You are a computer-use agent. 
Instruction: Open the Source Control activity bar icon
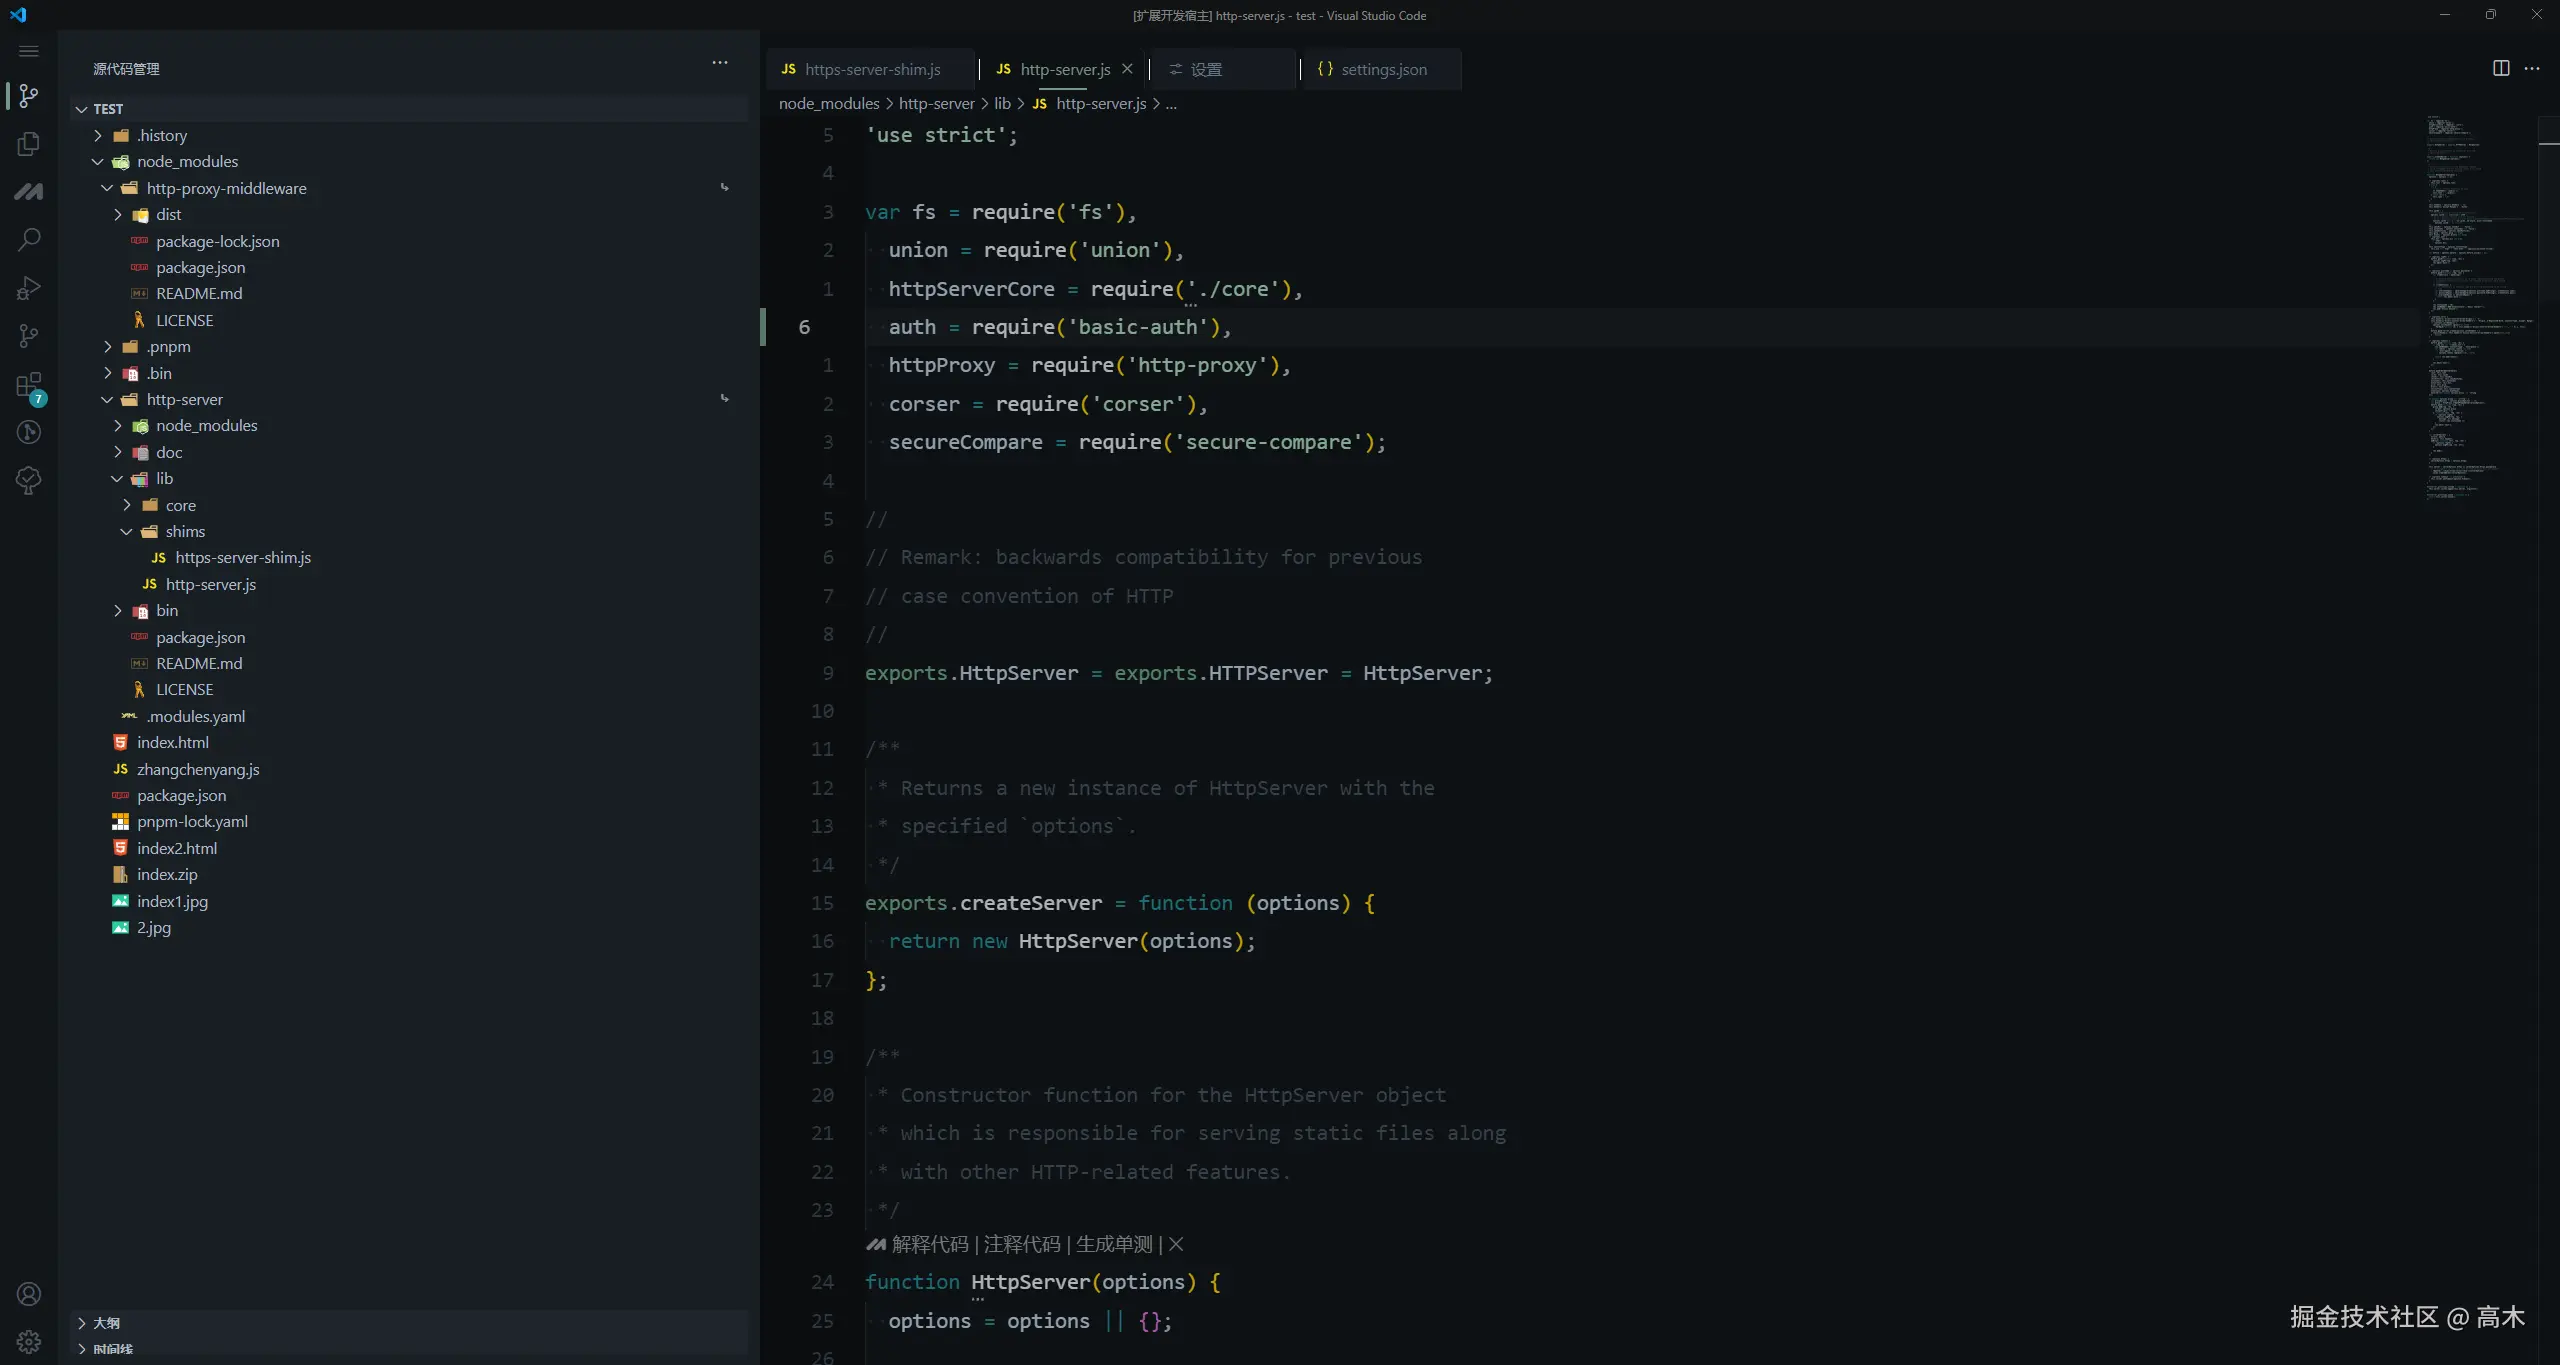point(29,96)
